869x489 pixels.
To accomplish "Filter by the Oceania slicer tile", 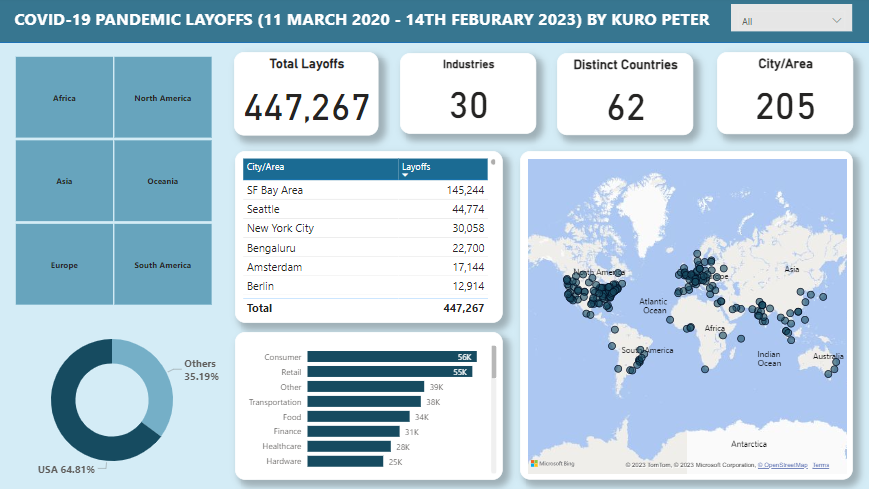I will pyautogui.click(x=162, y=181).
